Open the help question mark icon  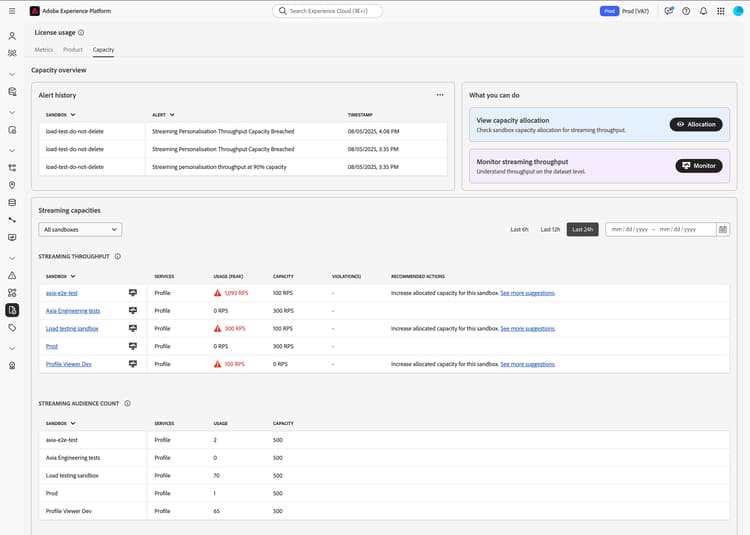coord(686,11)
